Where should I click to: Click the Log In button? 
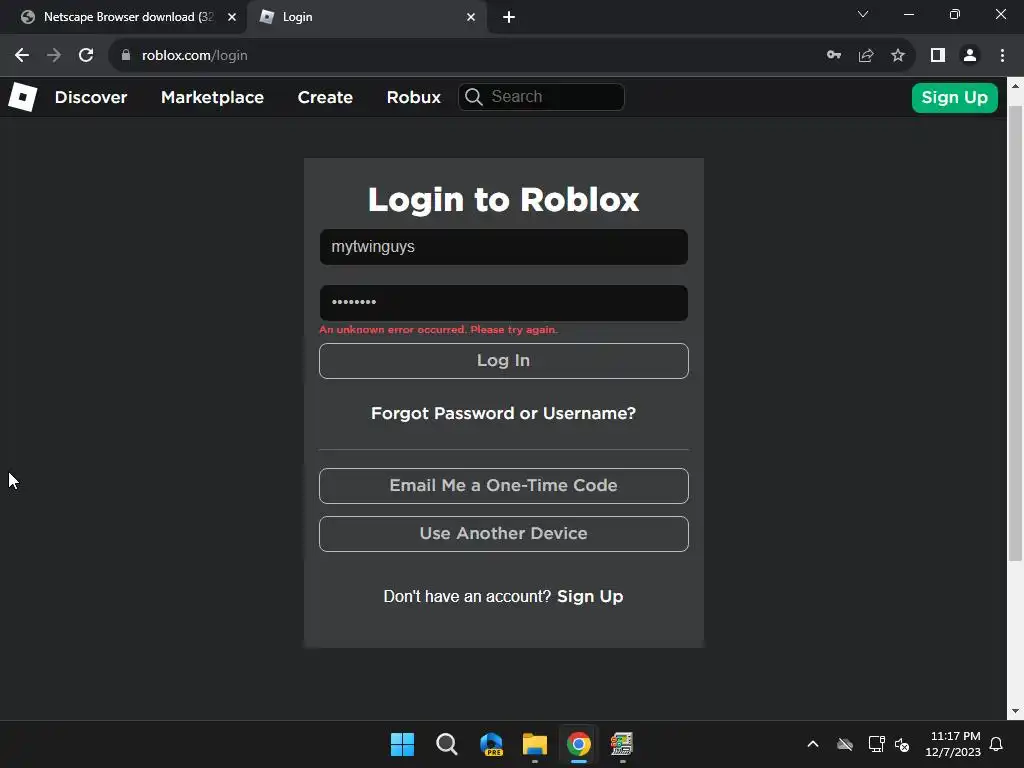(x=504, y=360)
